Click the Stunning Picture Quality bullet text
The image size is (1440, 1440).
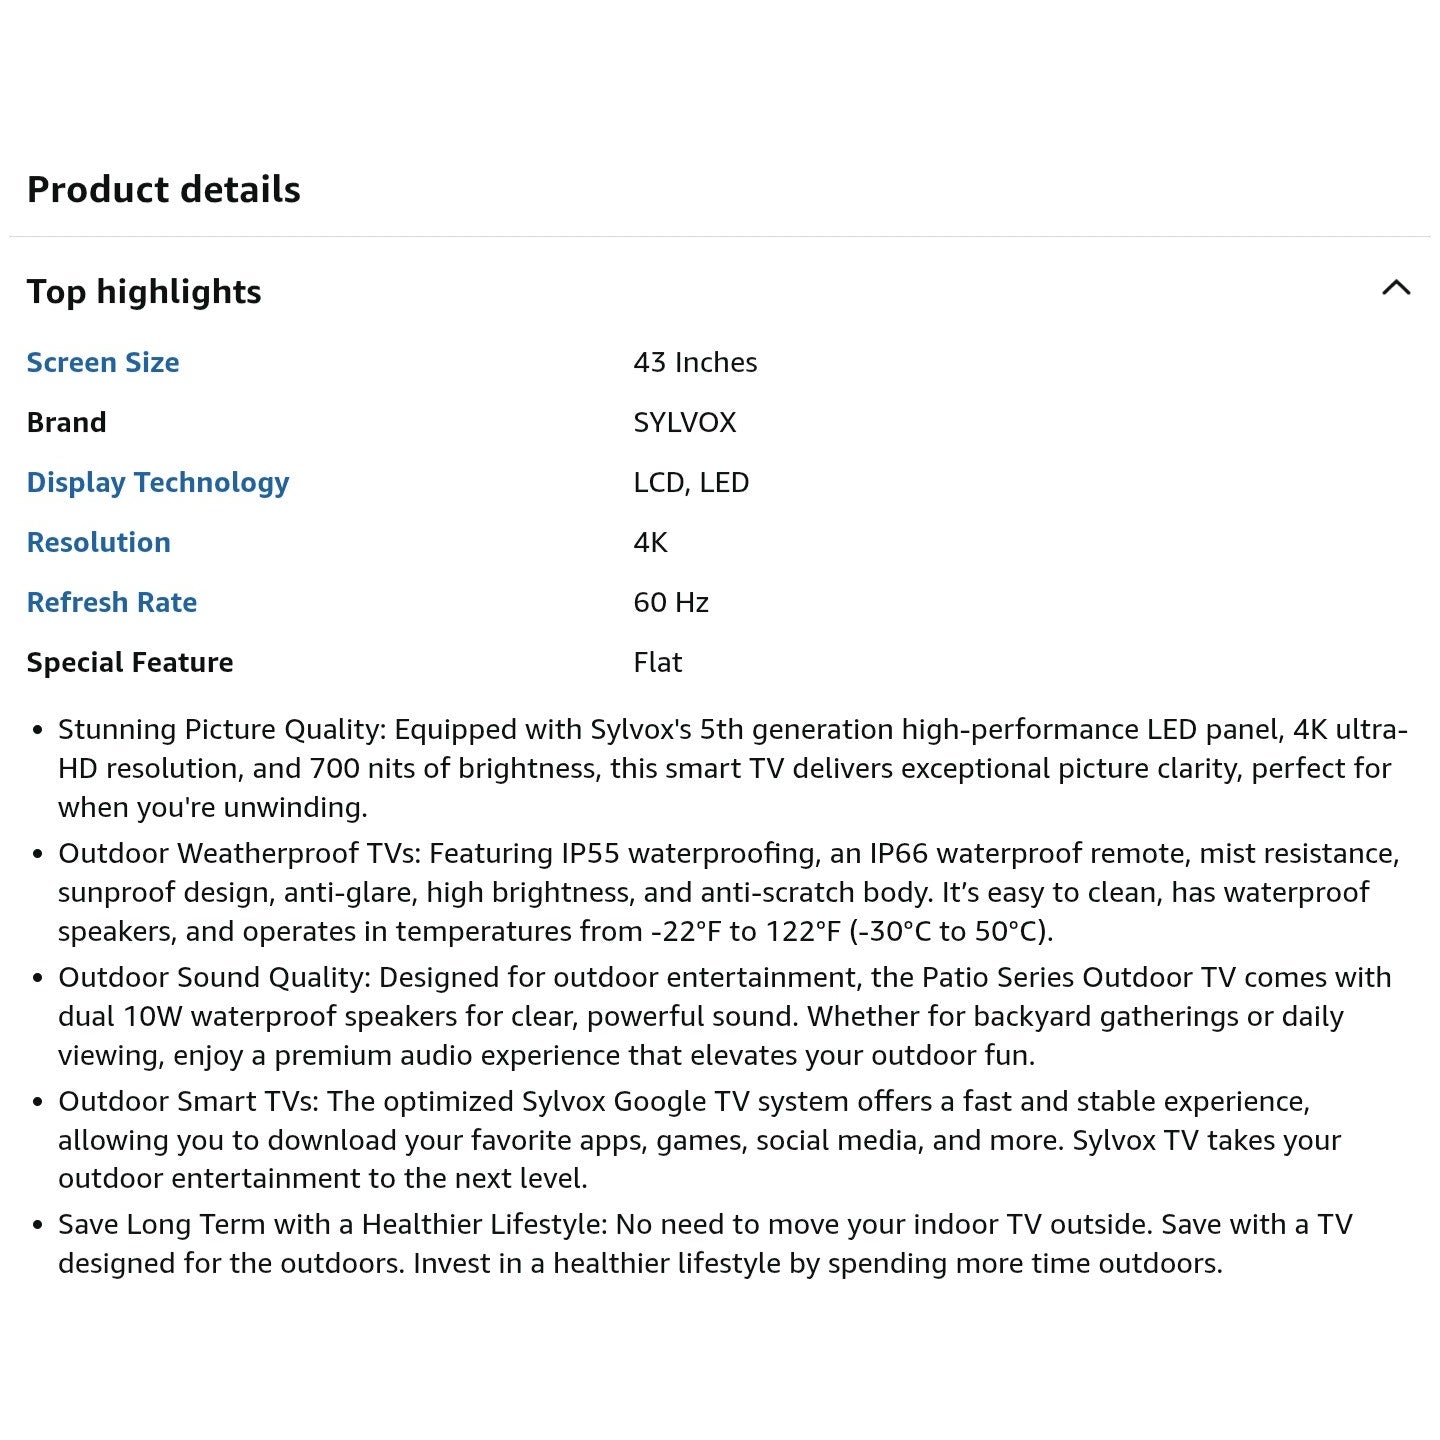[x=733, y=768]
